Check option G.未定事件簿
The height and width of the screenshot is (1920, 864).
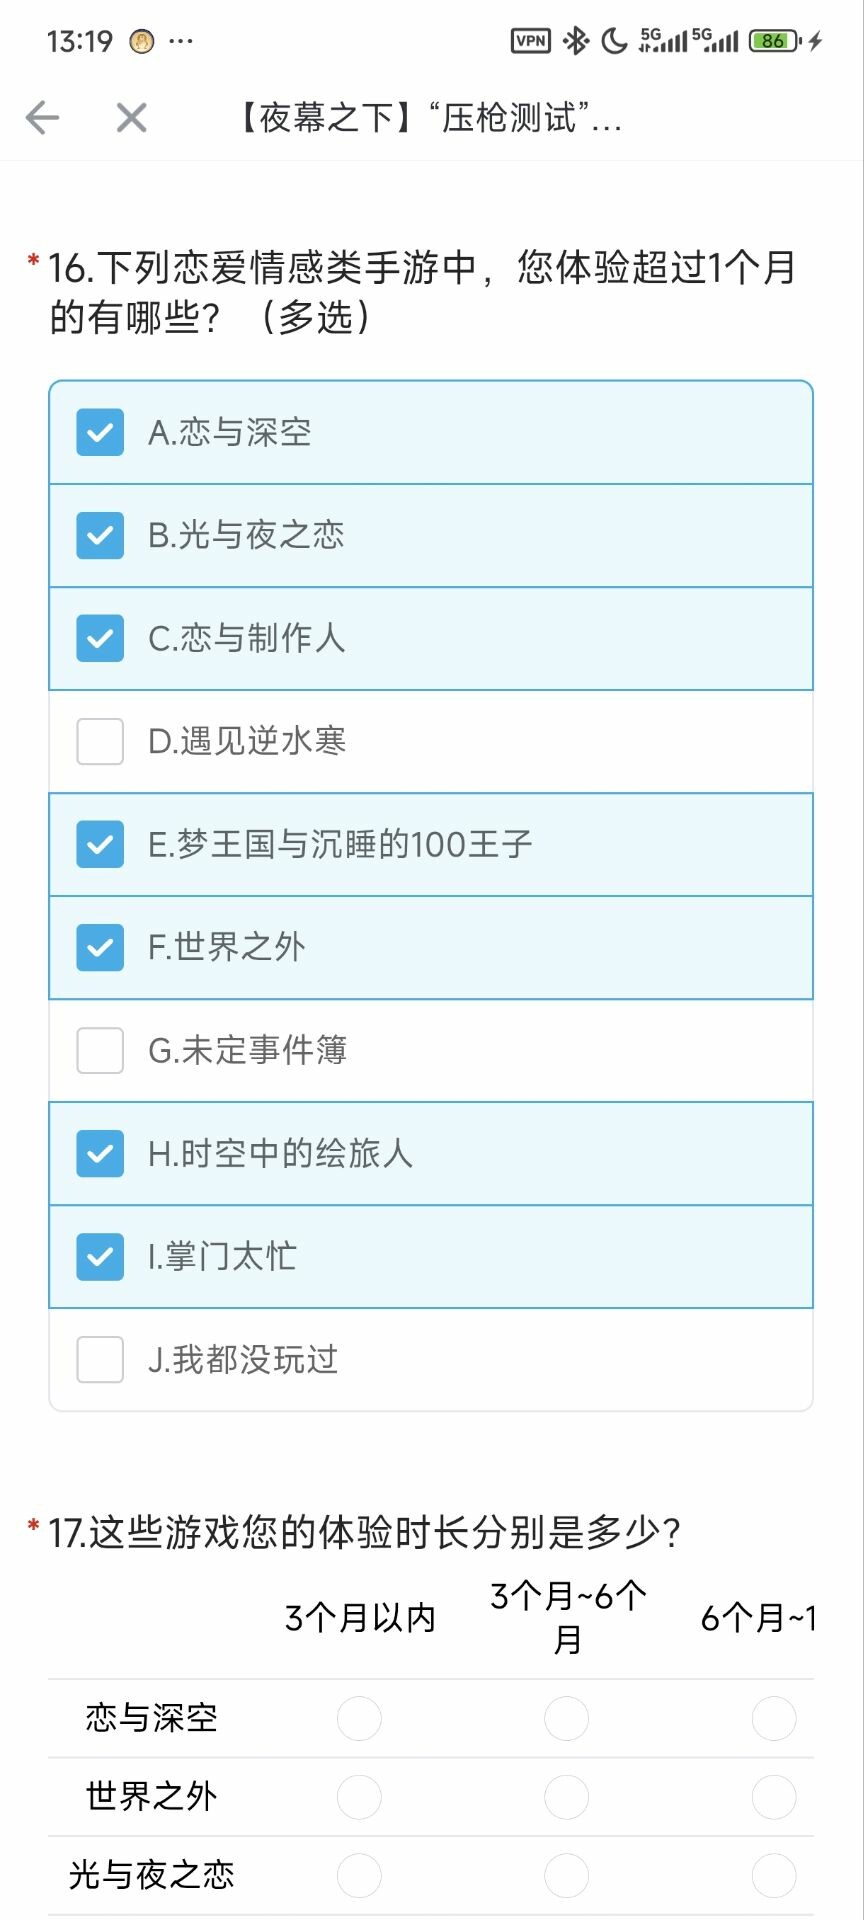100,1050
